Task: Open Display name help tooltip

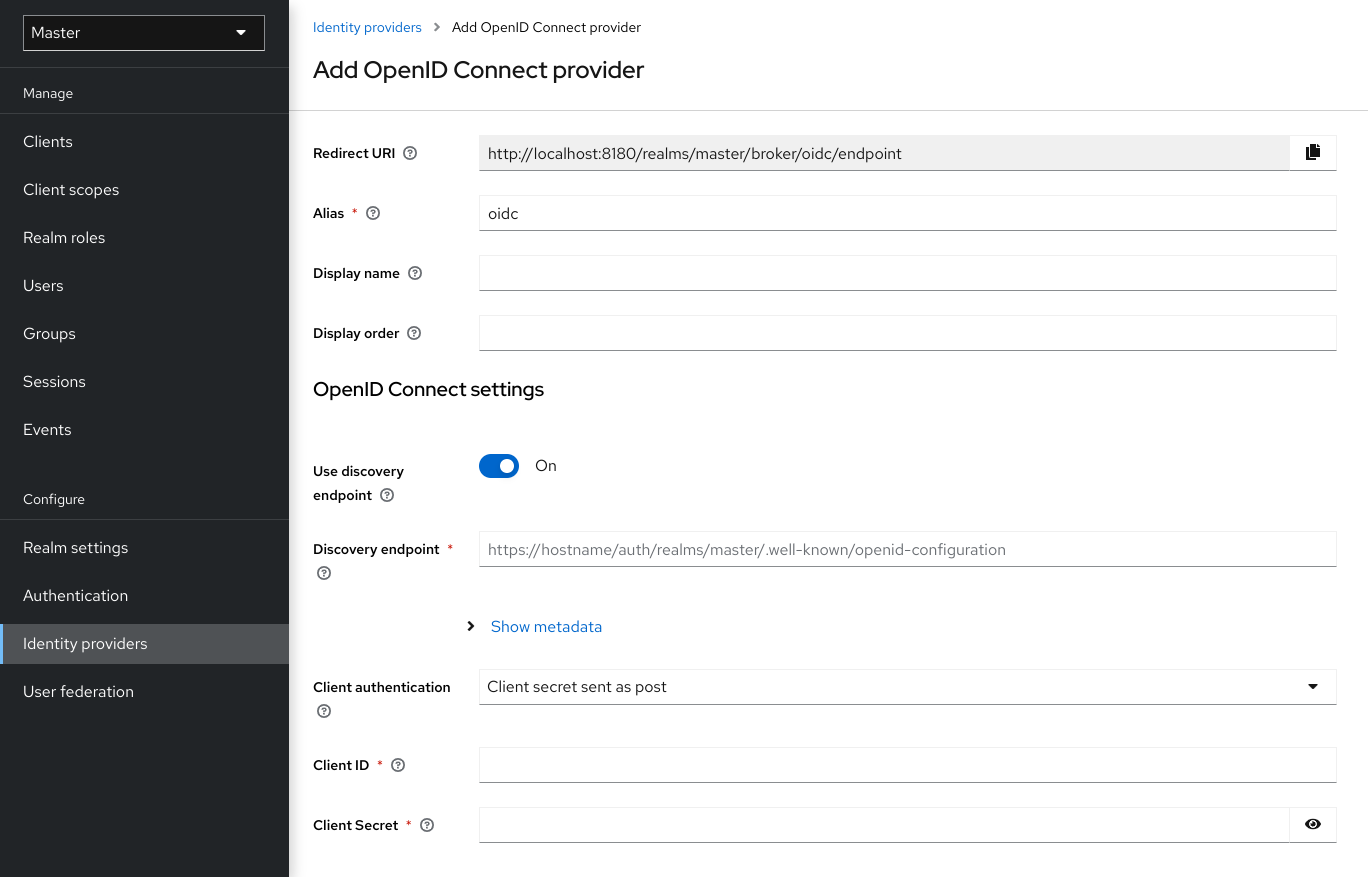Action: [414, 272]
